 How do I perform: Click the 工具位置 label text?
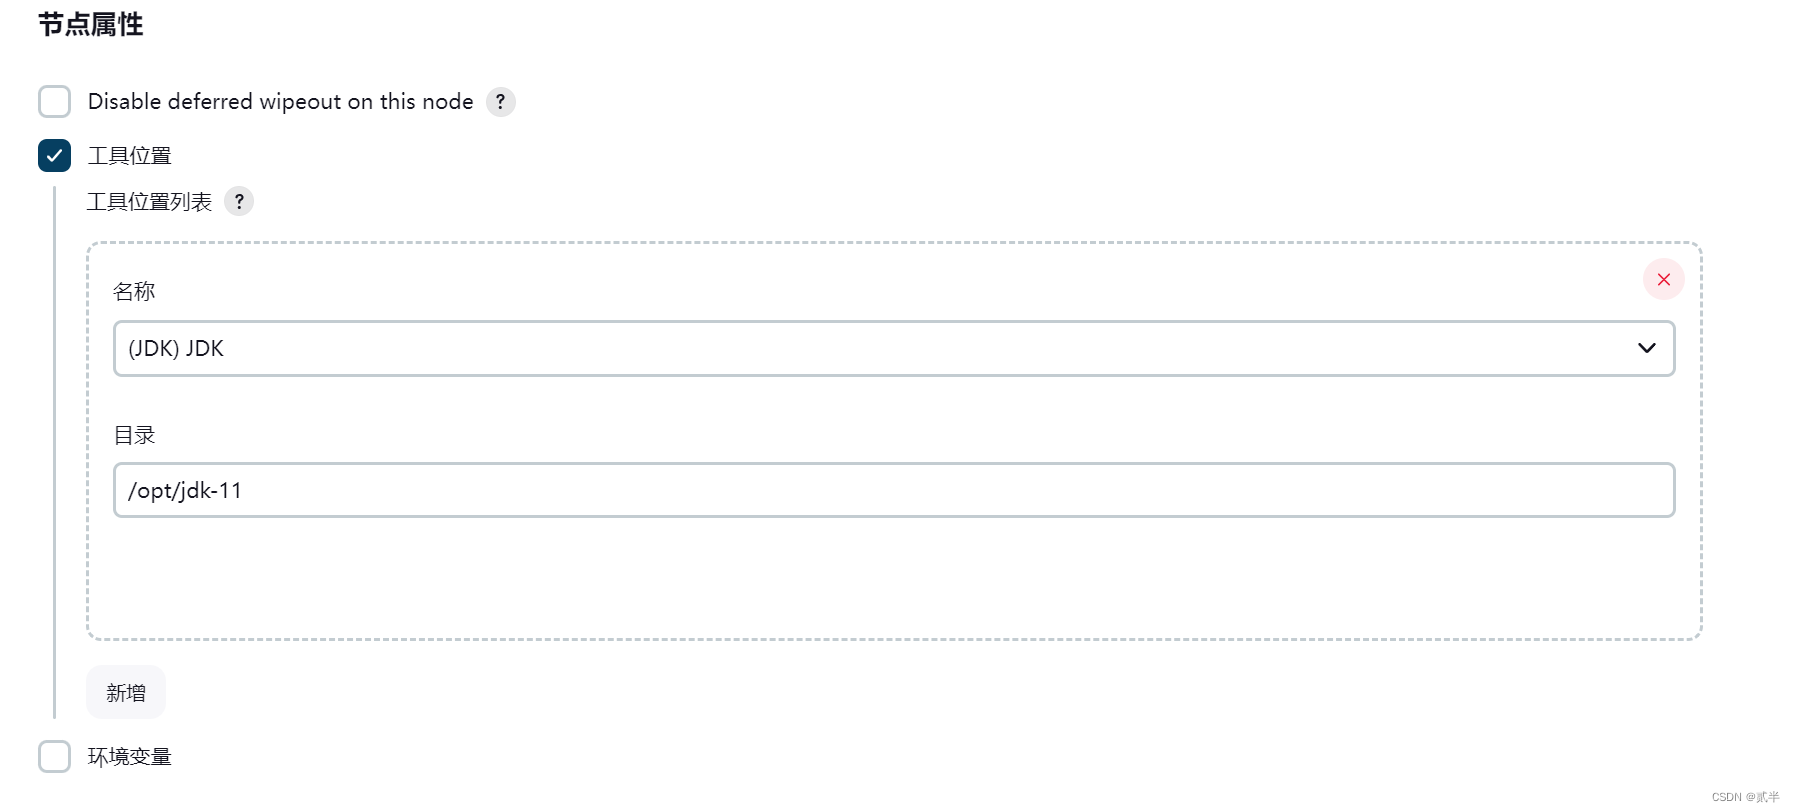pyautogui.click(x=130, y=156)
